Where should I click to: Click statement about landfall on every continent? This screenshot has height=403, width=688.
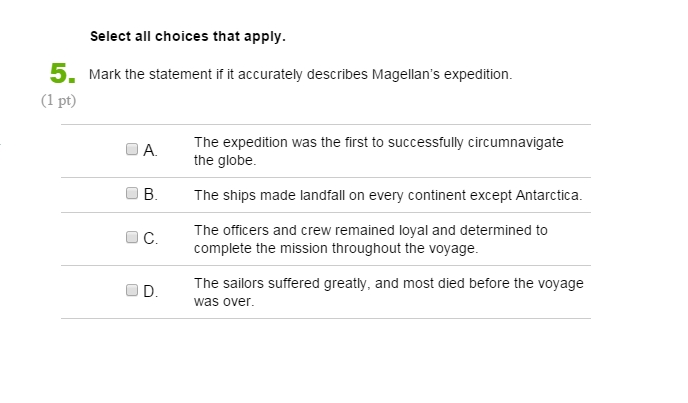388,195
